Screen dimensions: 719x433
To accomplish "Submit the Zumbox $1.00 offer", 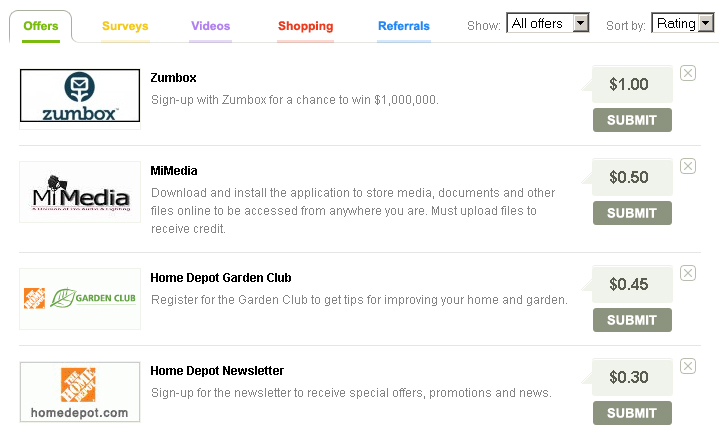I will (632, 121).
